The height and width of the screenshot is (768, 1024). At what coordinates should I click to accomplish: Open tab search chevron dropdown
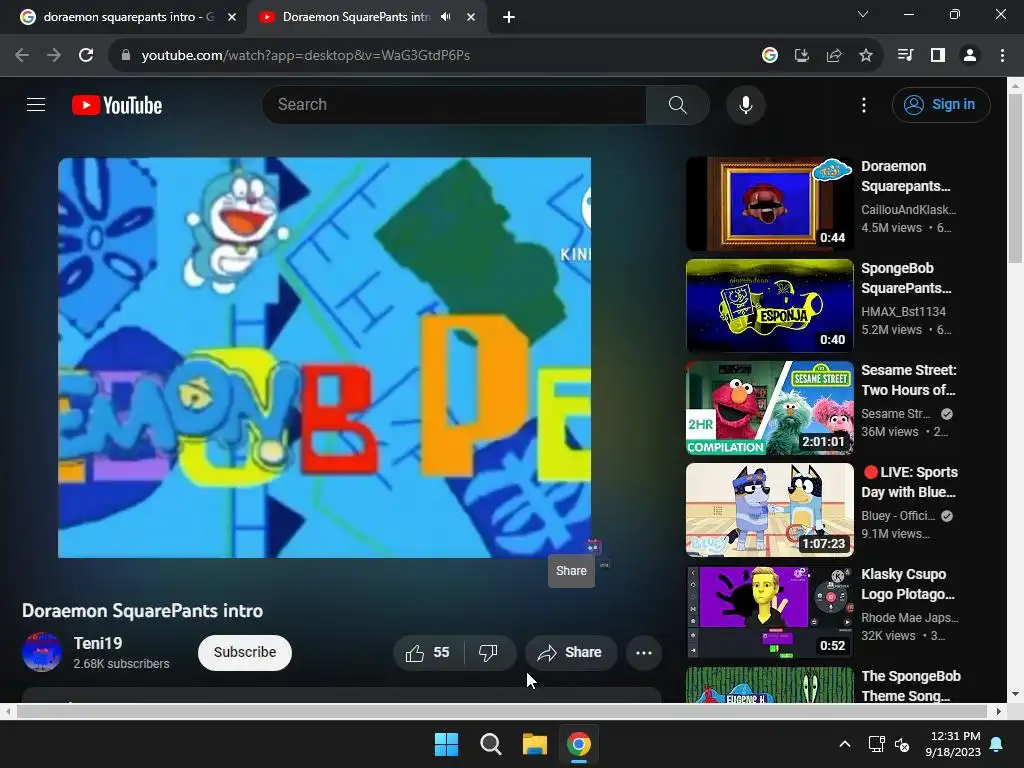click(863, 14)
